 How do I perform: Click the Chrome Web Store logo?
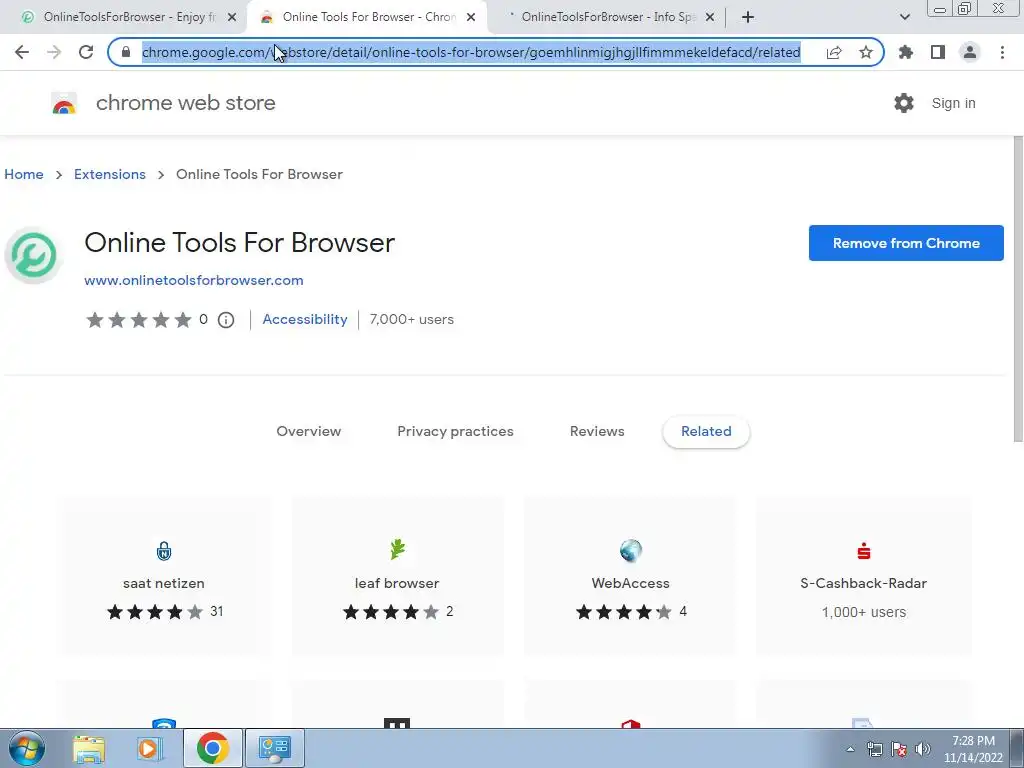pyautogui.click(x=64, y=104)
